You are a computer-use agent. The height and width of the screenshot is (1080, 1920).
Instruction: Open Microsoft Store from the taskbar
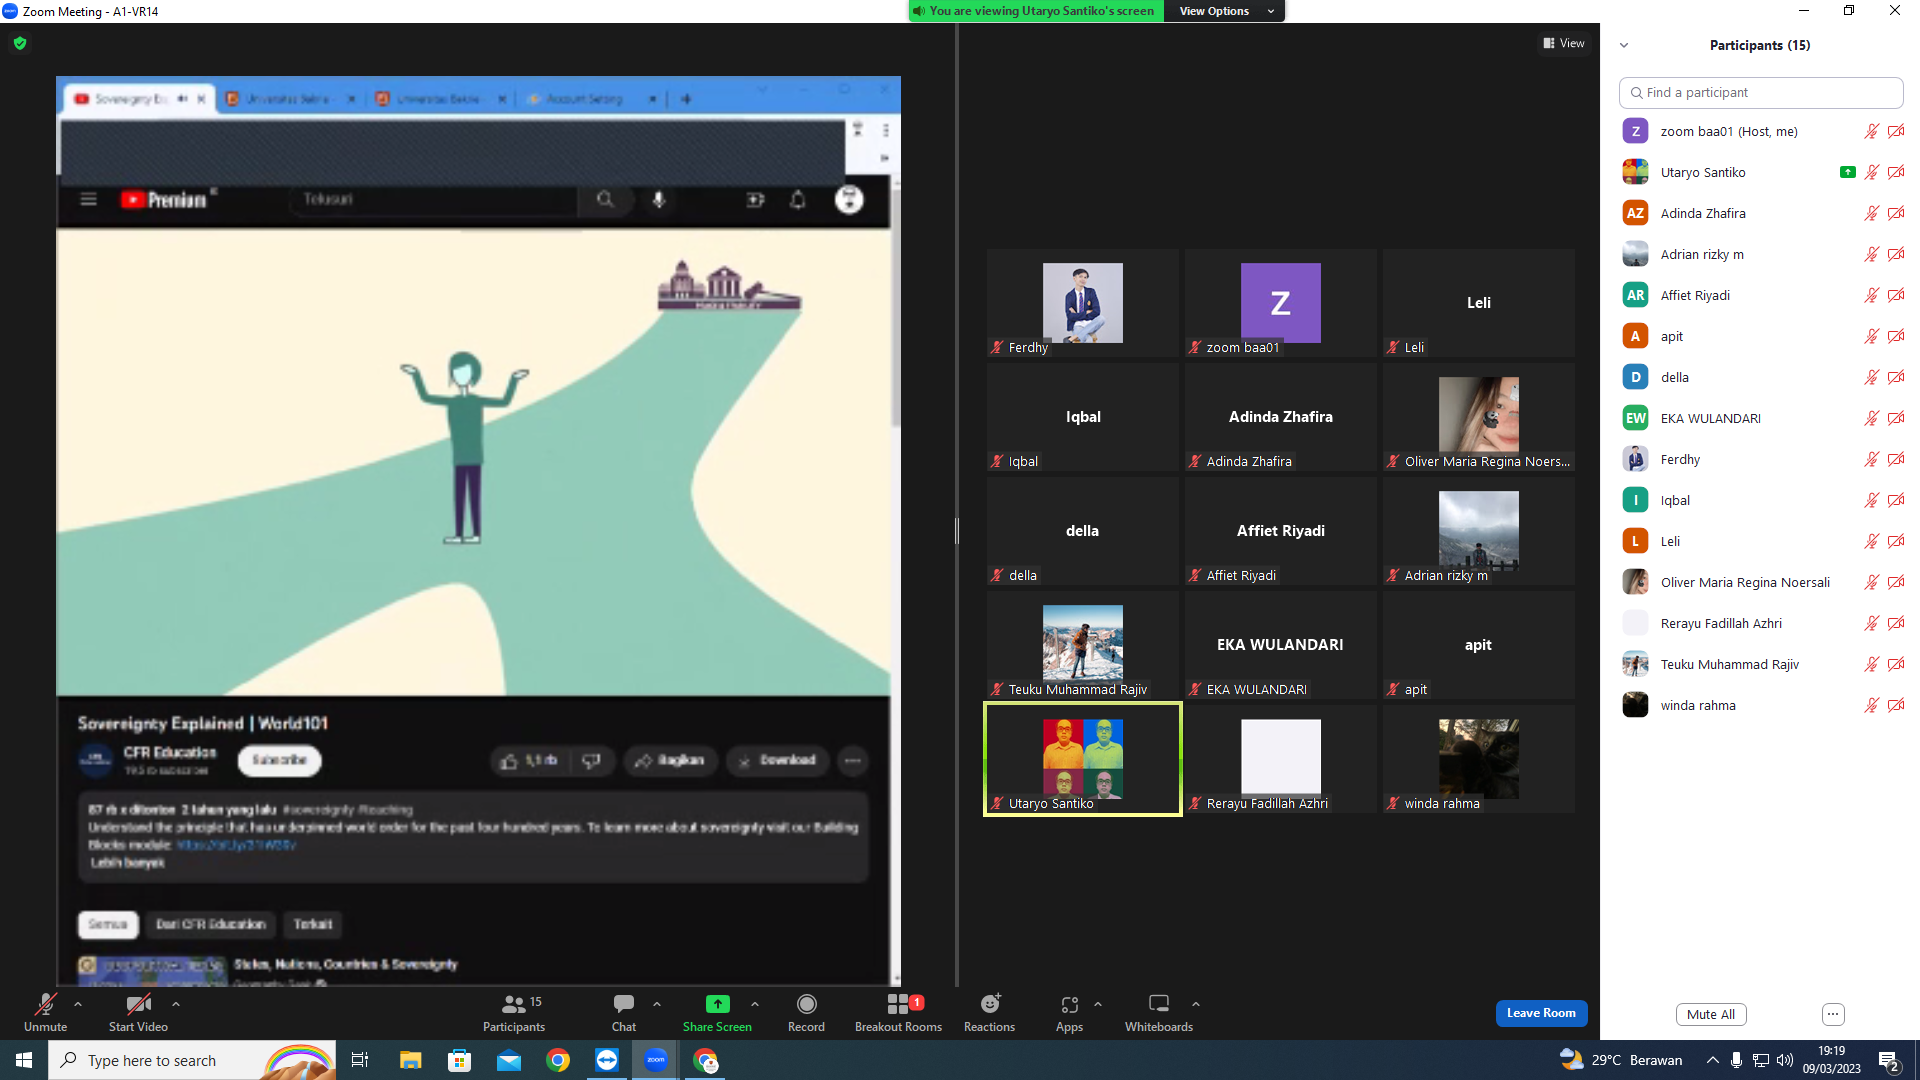click(459, 1060)
